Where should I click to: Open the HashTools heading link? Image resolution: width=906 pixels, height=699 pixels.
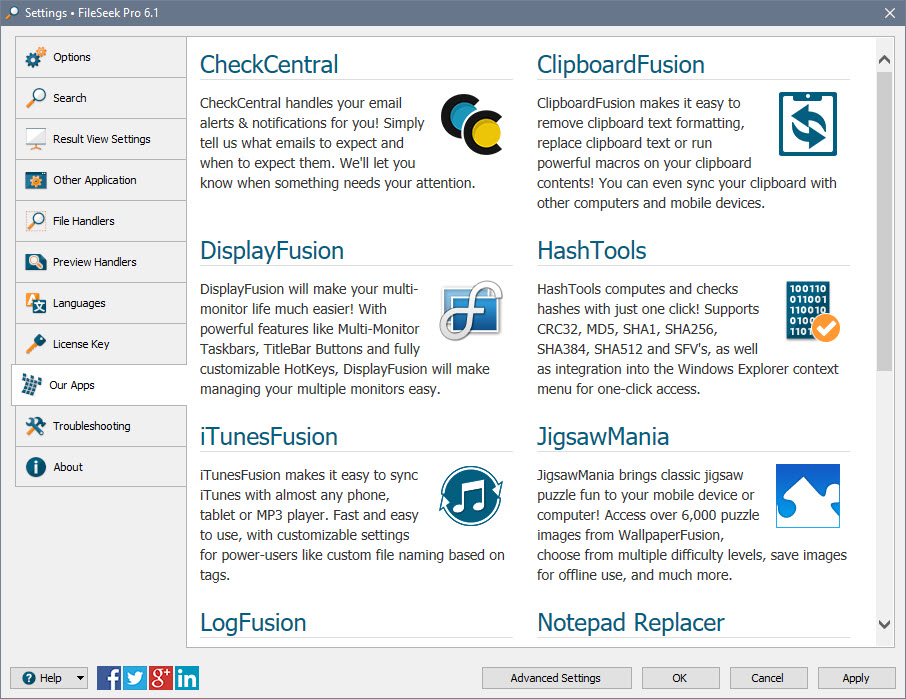point(592,251)
